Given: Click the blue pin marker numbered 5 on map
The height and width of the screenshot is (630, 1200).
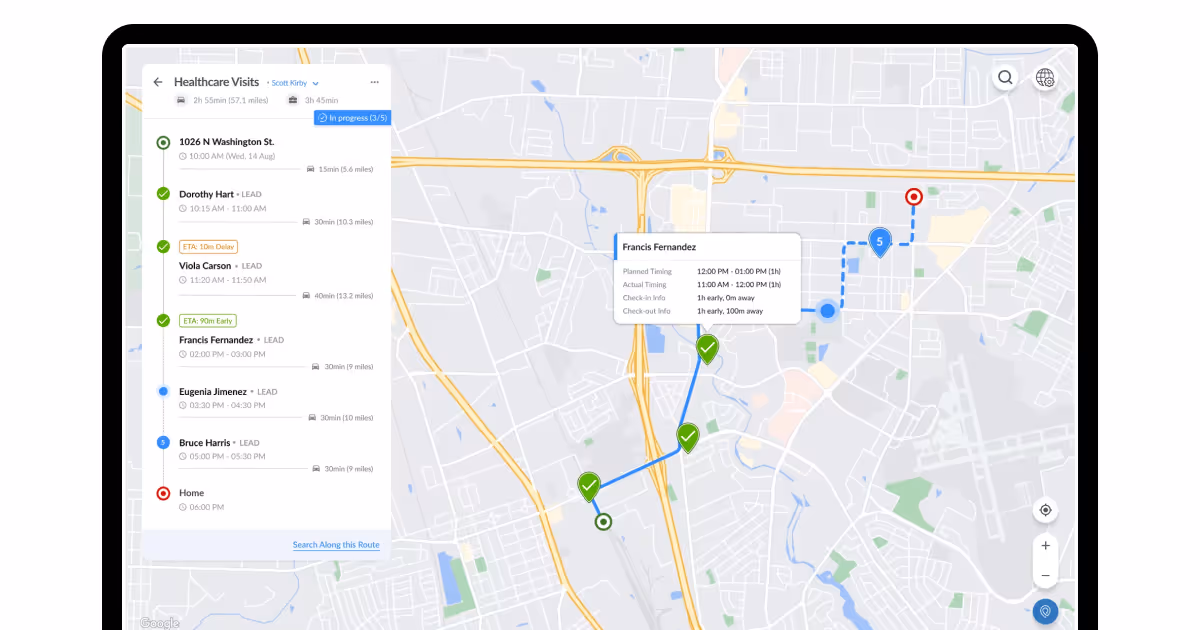Looking at the screenshot, I should (879, 242).
